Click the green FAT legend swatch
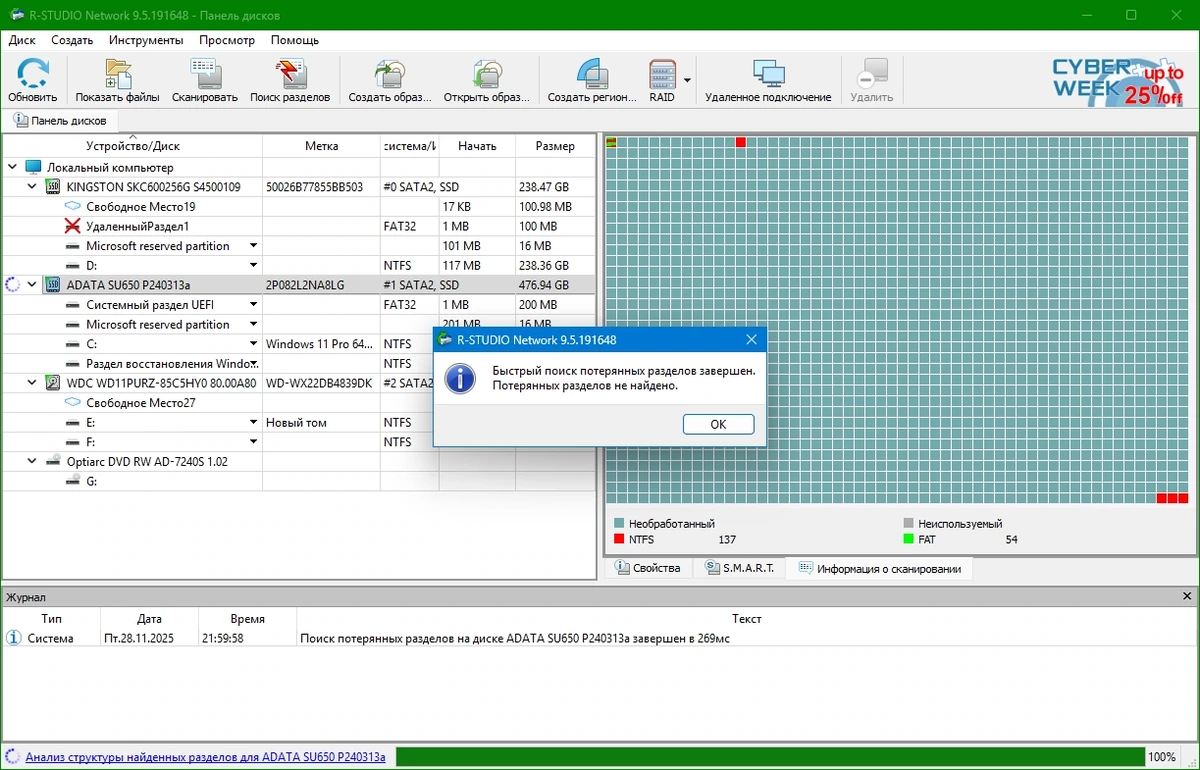Screen dimensions: 1200x770 [x=908, y=540]
